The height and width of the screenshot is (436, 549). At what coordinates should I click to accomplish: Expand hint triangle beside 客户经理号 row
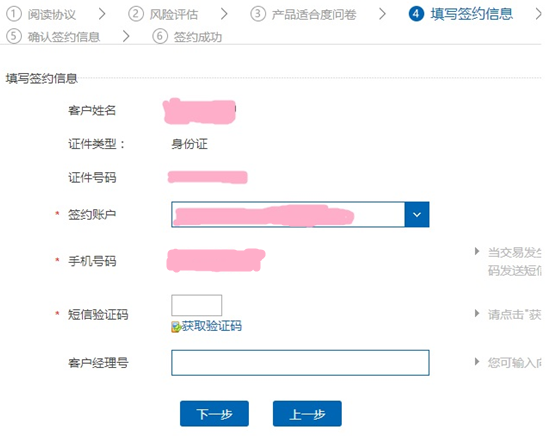(477, 361)
